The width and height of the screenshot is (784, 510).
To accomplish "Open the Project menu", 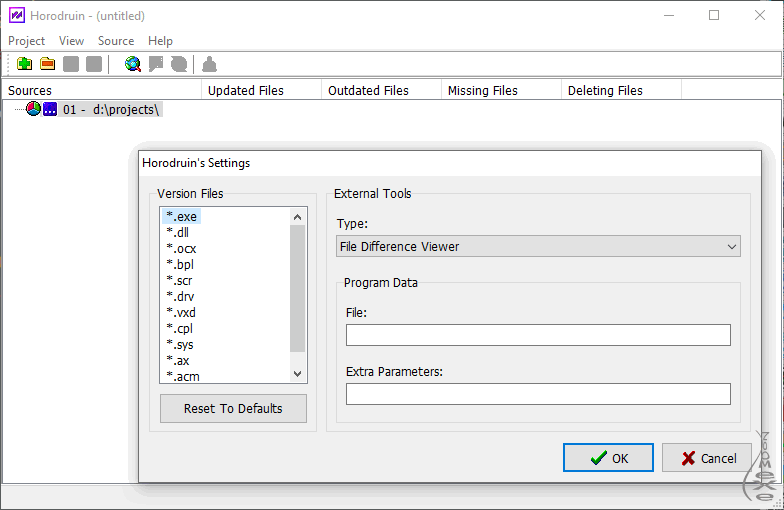I will (27, 41).
